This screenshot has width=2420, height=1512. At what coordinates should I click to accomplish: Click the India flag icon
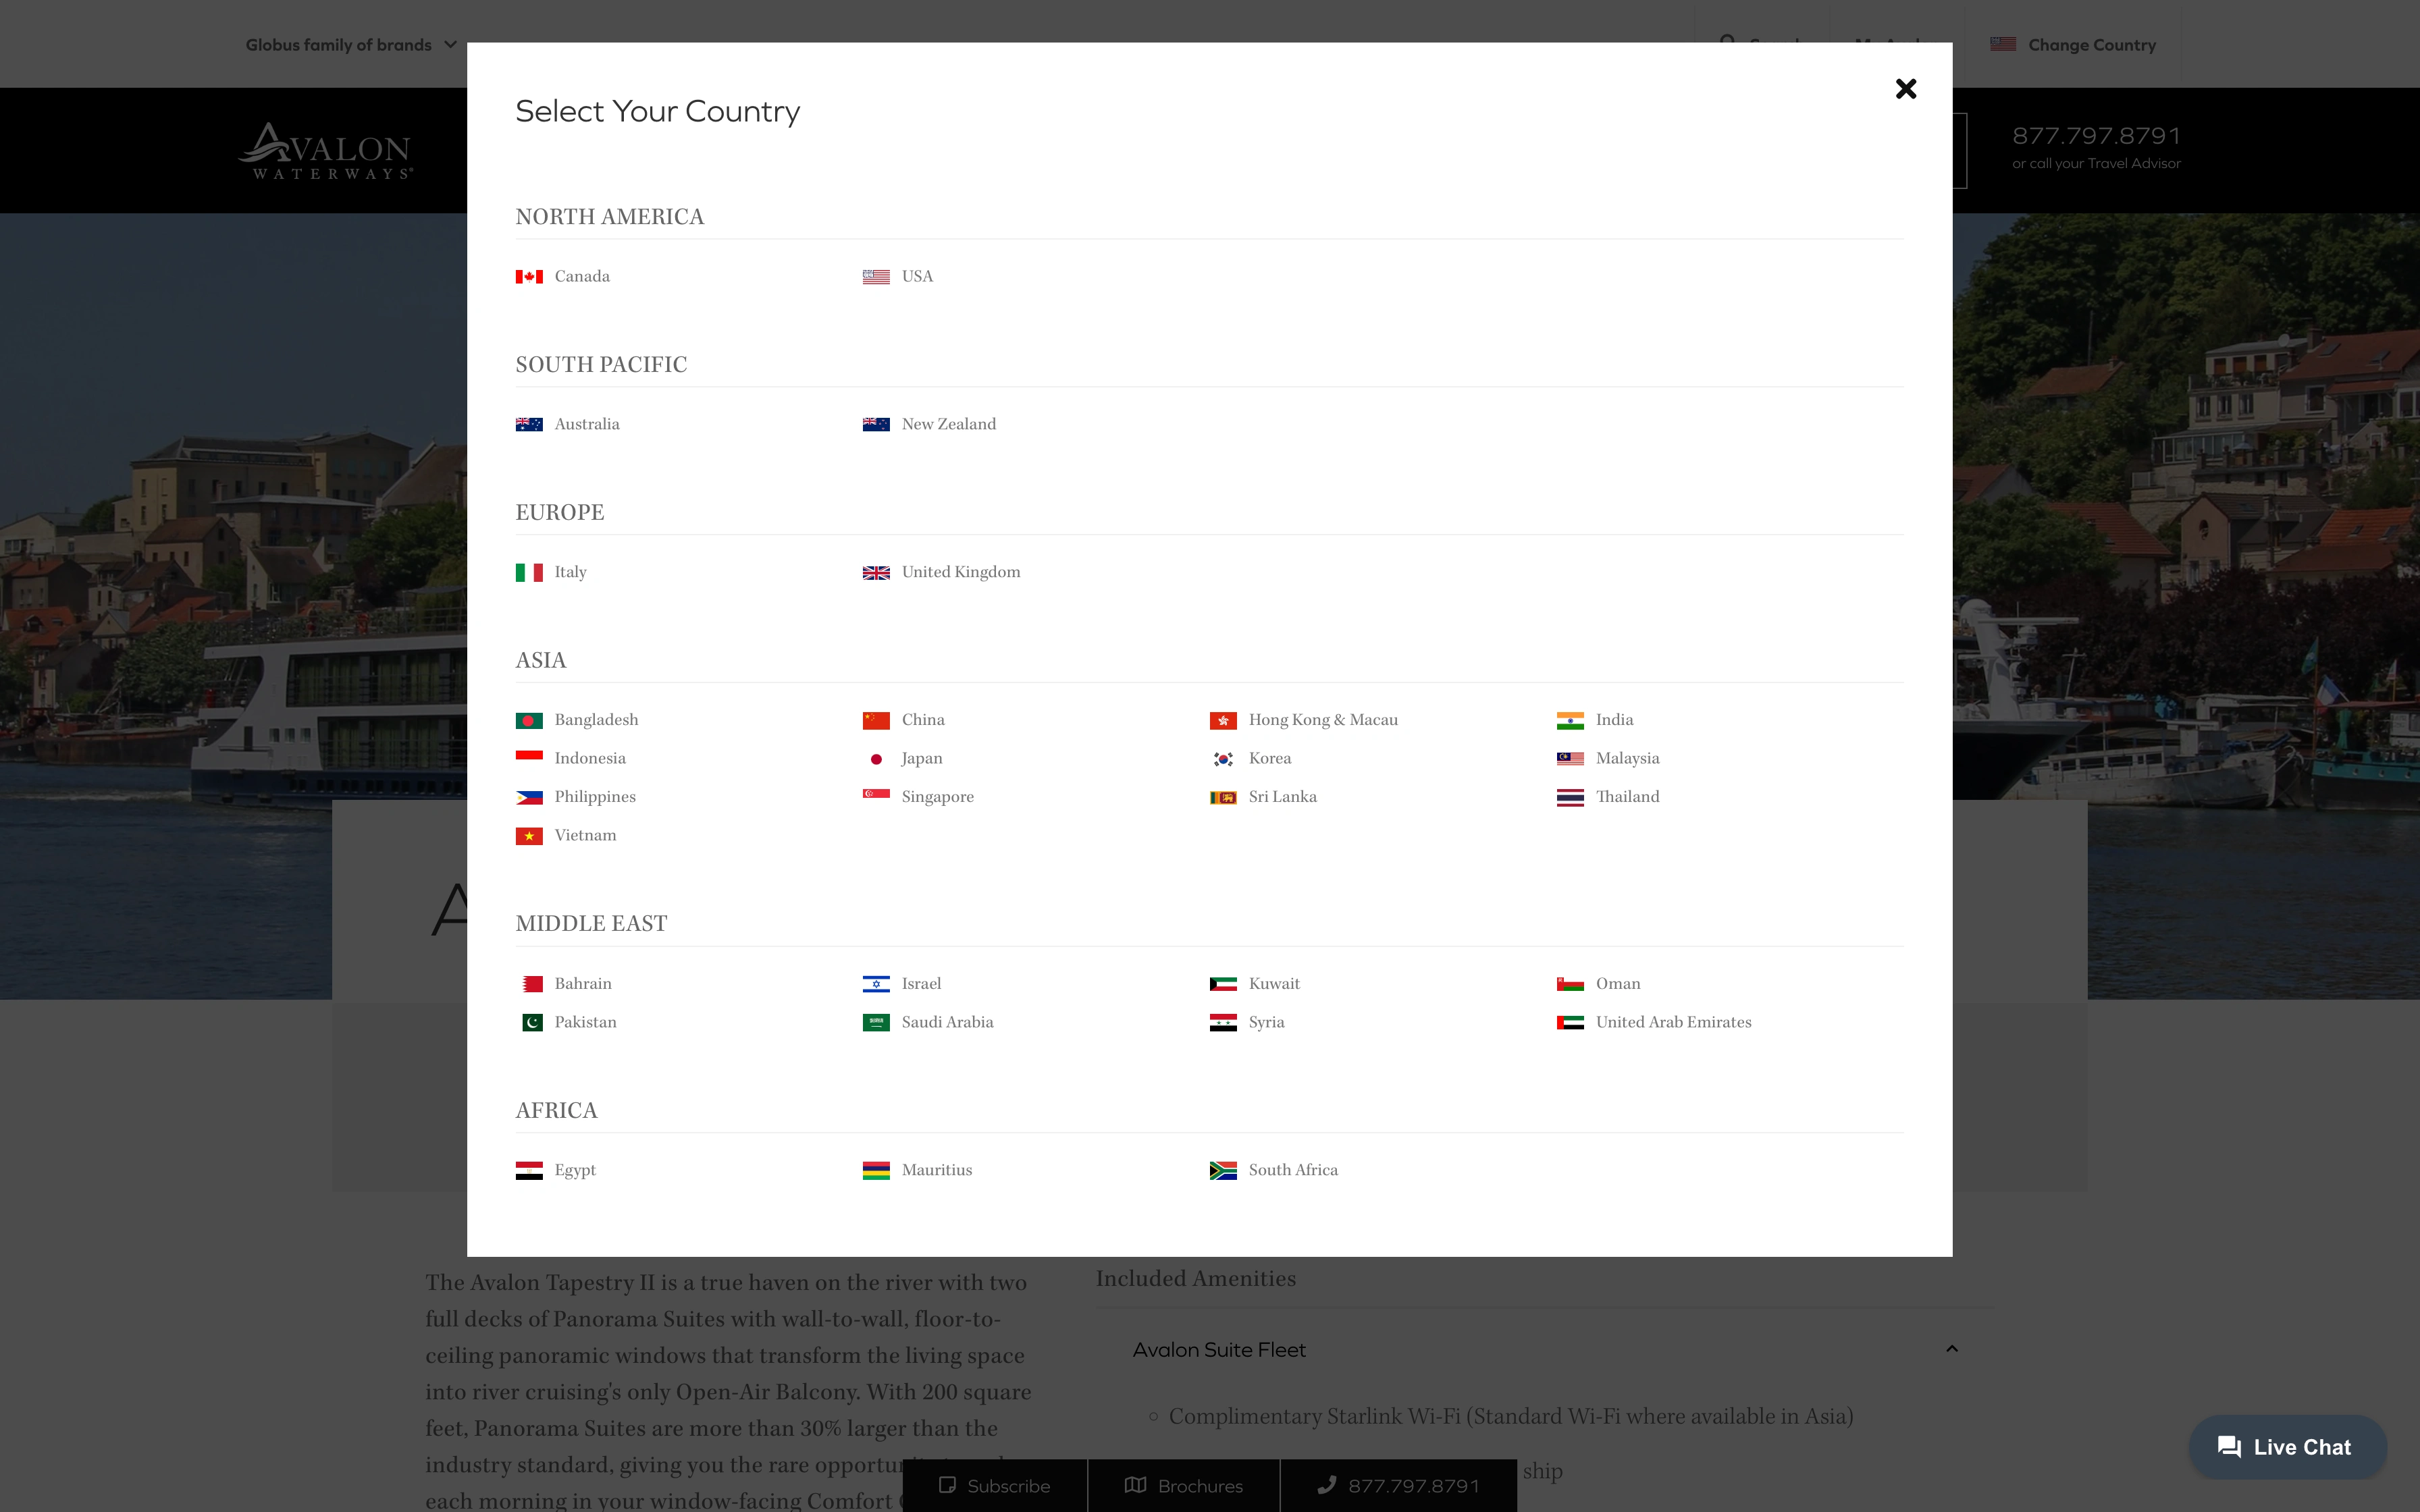1570,721
